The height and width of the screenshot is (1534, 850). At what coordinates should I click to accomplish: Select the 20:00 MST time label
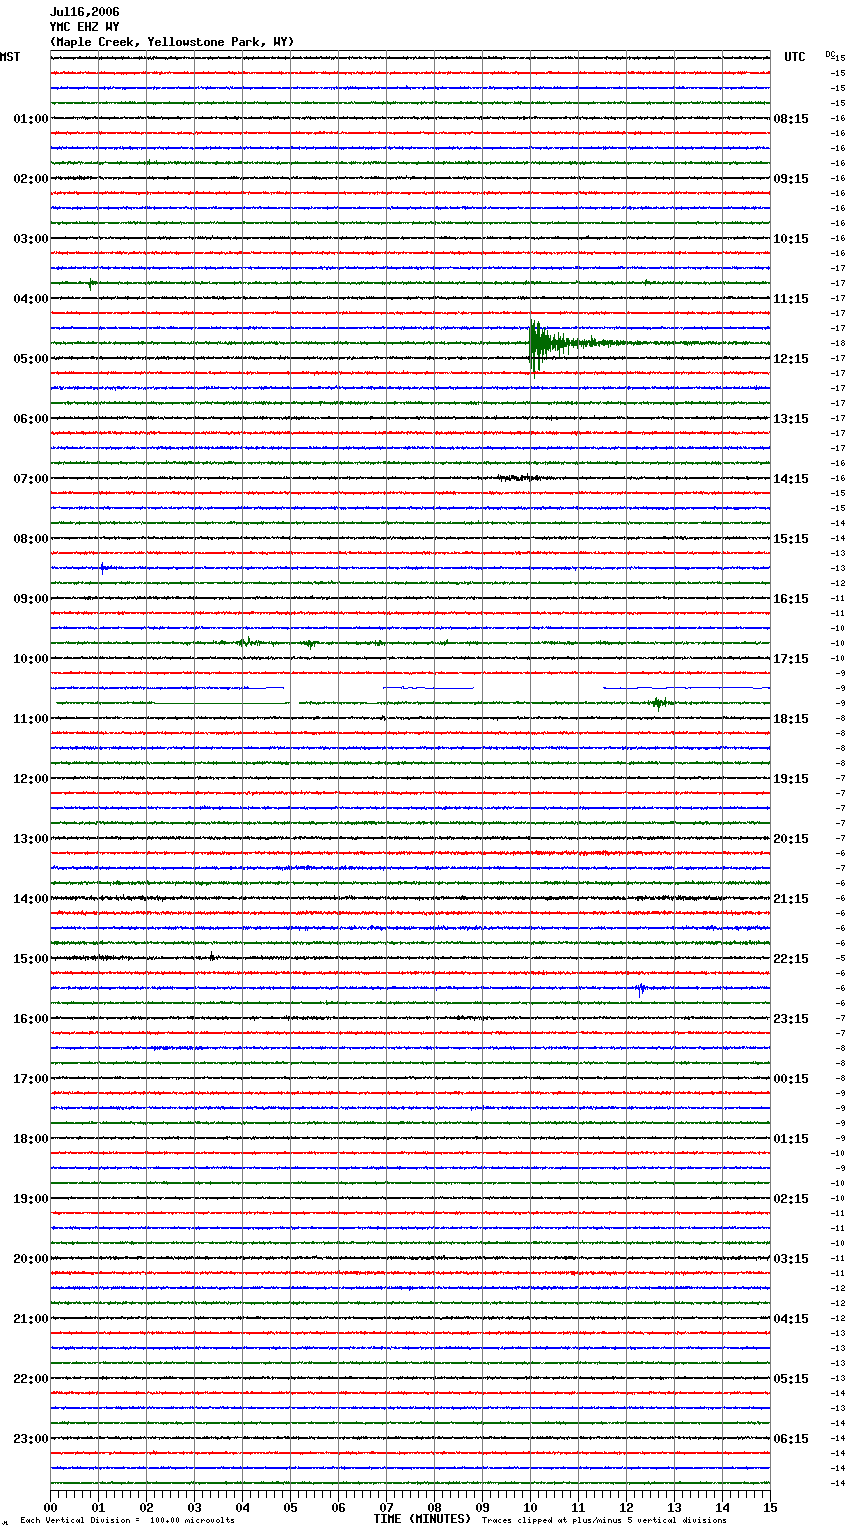tap(31, 1259)
